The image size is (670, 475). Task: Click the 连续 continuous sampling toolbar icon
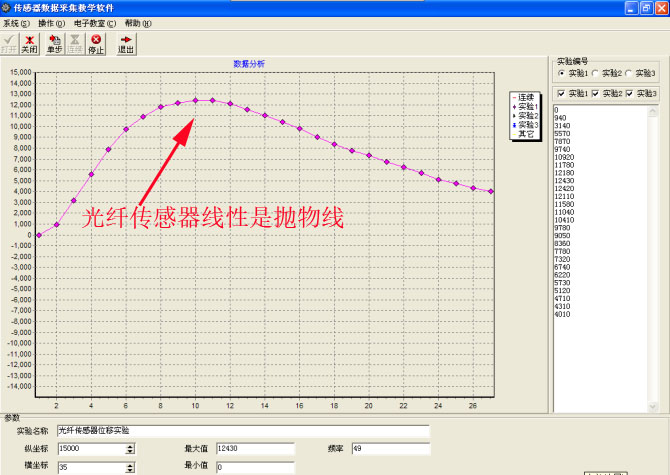75,43
